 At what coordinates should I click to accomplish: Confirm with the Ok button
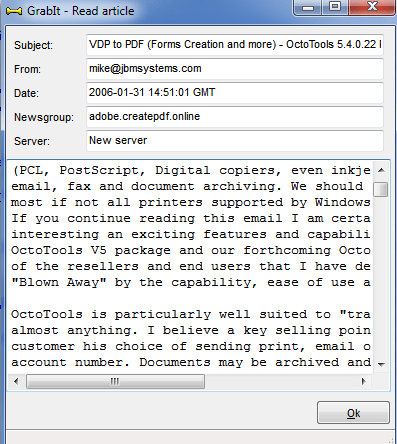(353, 413)
